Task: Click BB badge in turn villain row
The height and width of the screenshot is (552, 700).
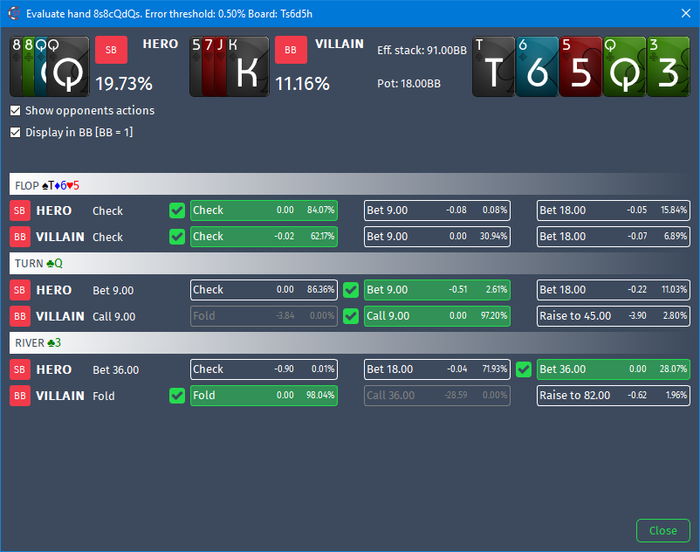Action: pos(20,316)
